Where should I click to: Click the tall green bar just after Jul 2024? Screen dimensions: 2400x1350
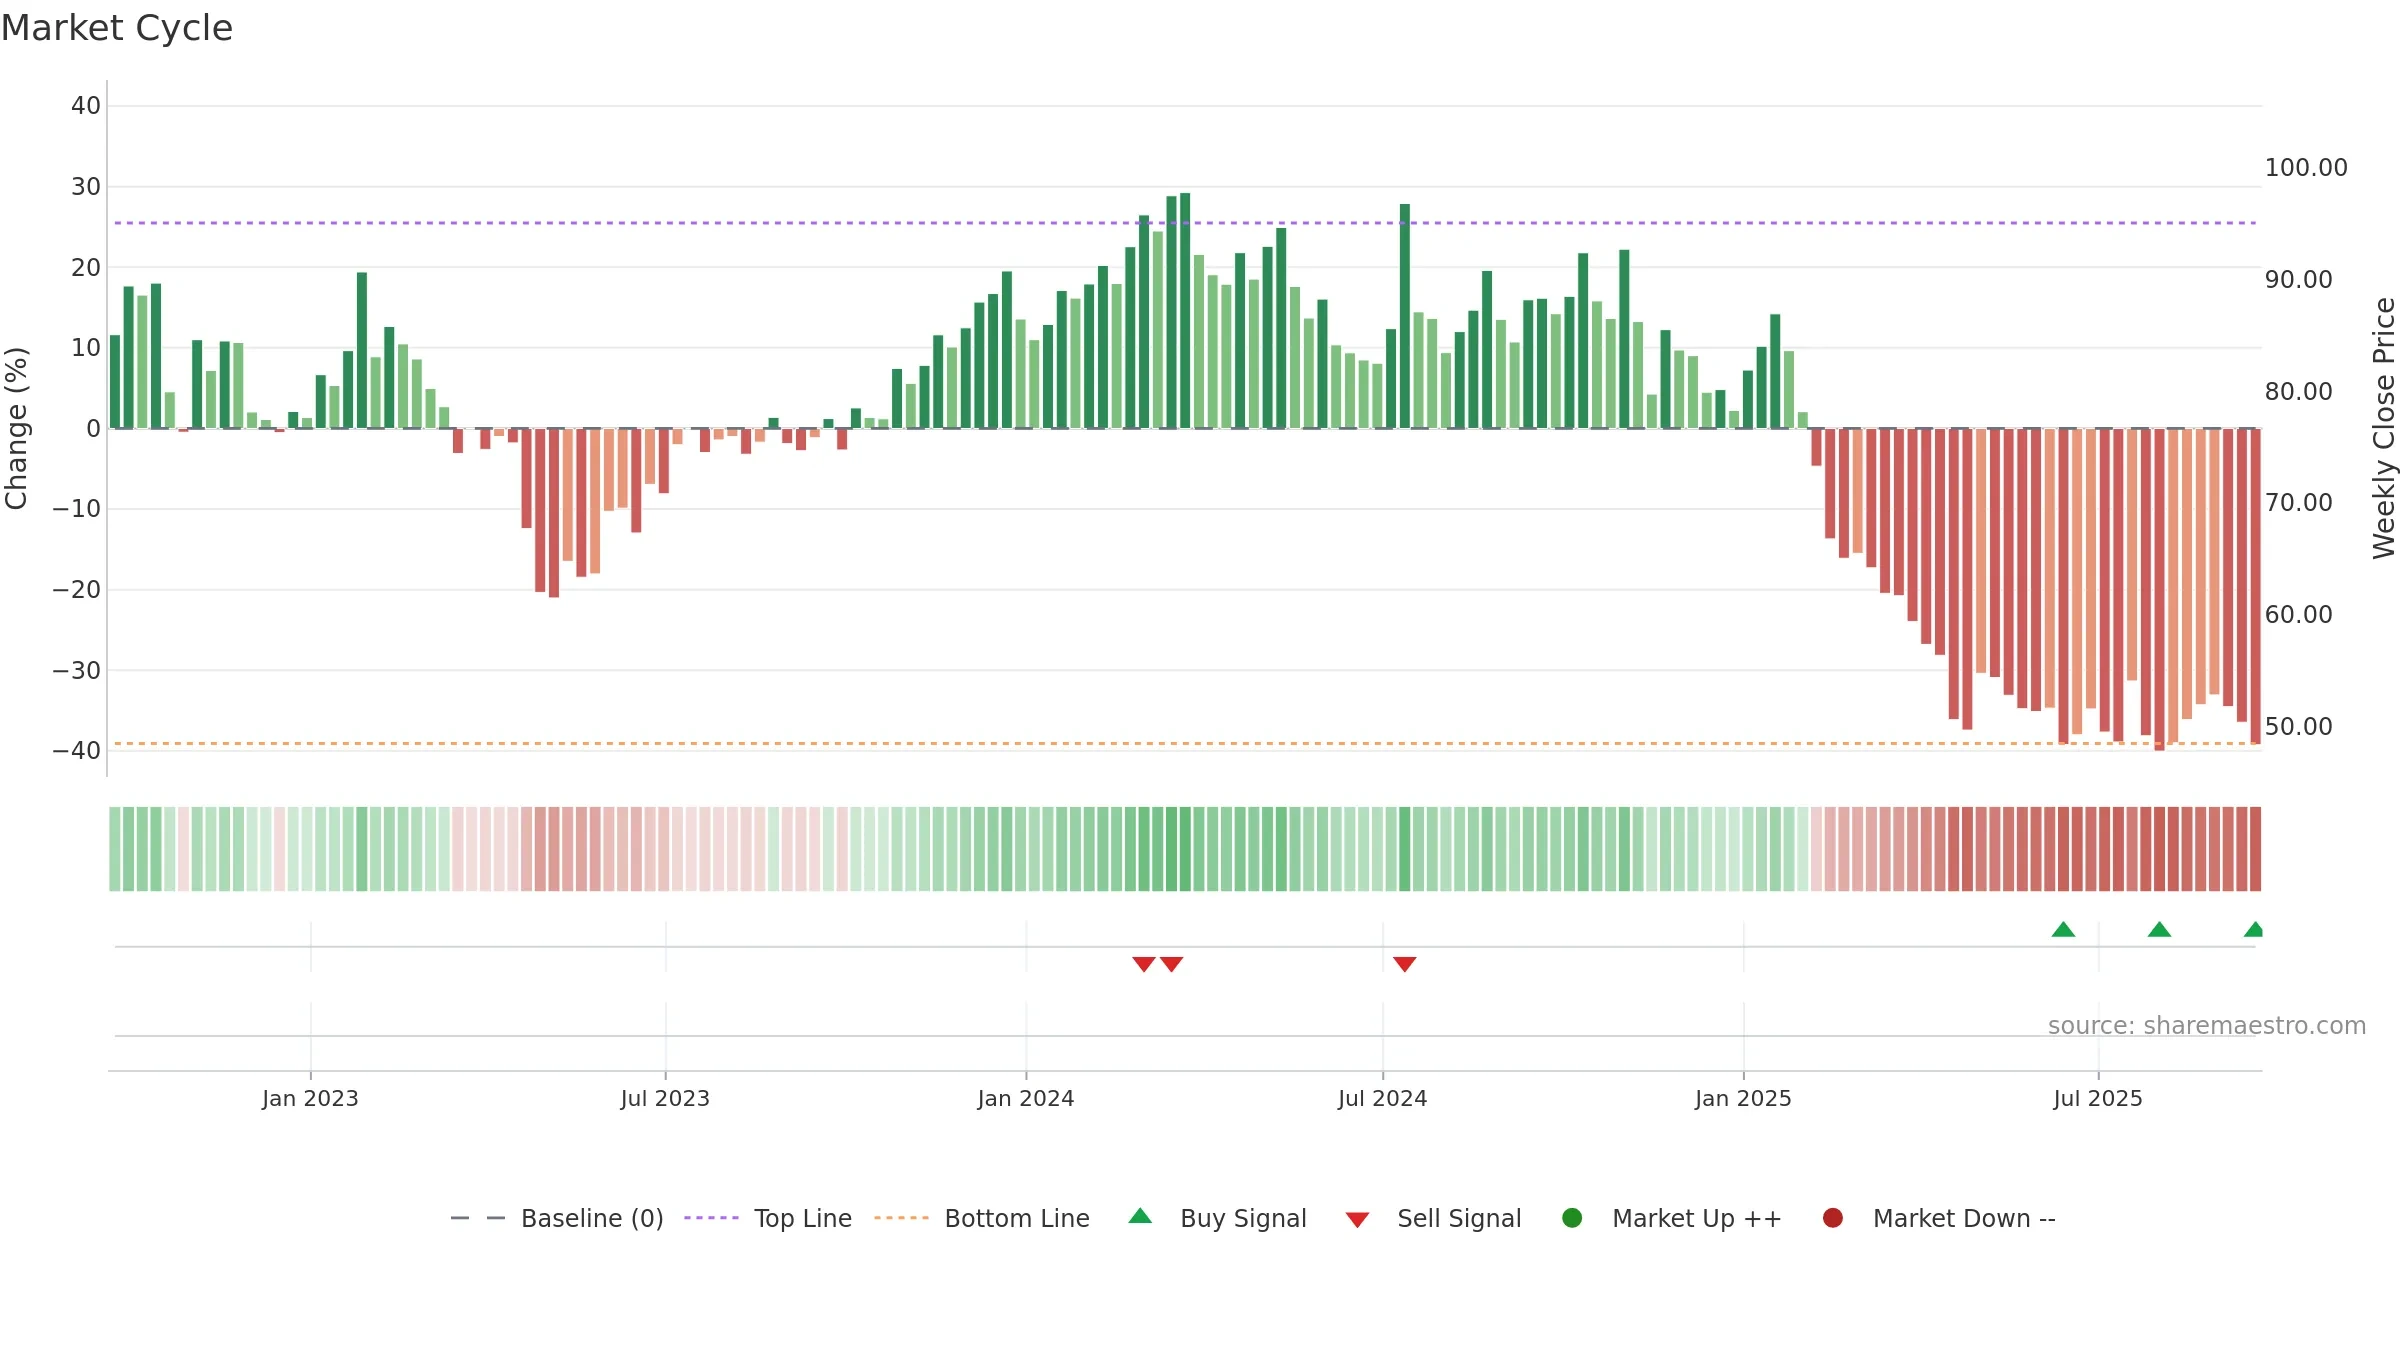(1405, 316)
